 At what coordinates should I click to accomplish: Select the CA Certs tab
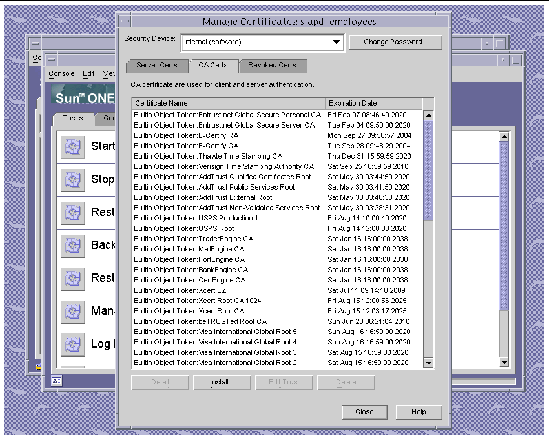point(213,65)
